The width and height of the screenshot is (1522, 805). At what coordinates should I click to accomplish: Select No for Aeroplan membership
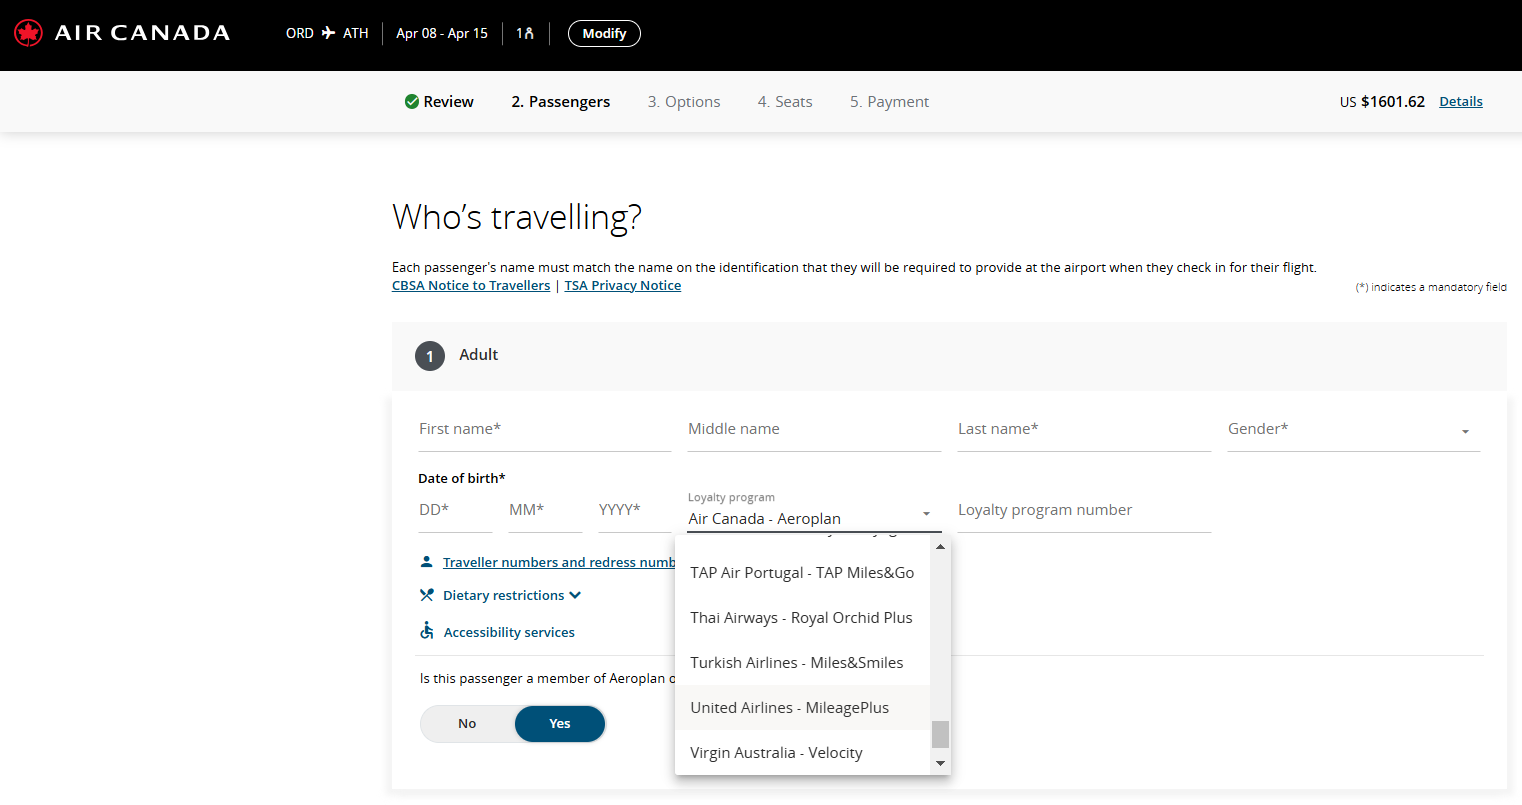pos(467,724)
